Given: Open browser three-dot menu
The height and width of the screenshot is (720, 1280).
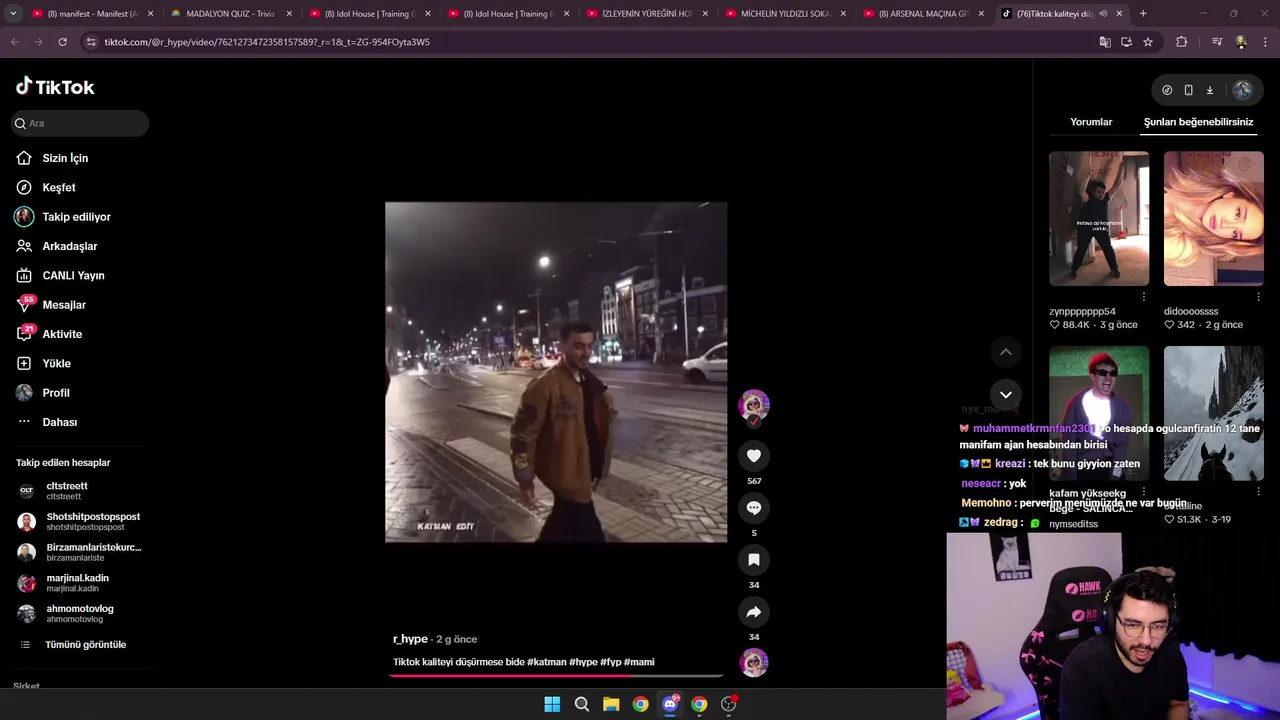Looking at the screenshot, I should tap(1264, 42).
